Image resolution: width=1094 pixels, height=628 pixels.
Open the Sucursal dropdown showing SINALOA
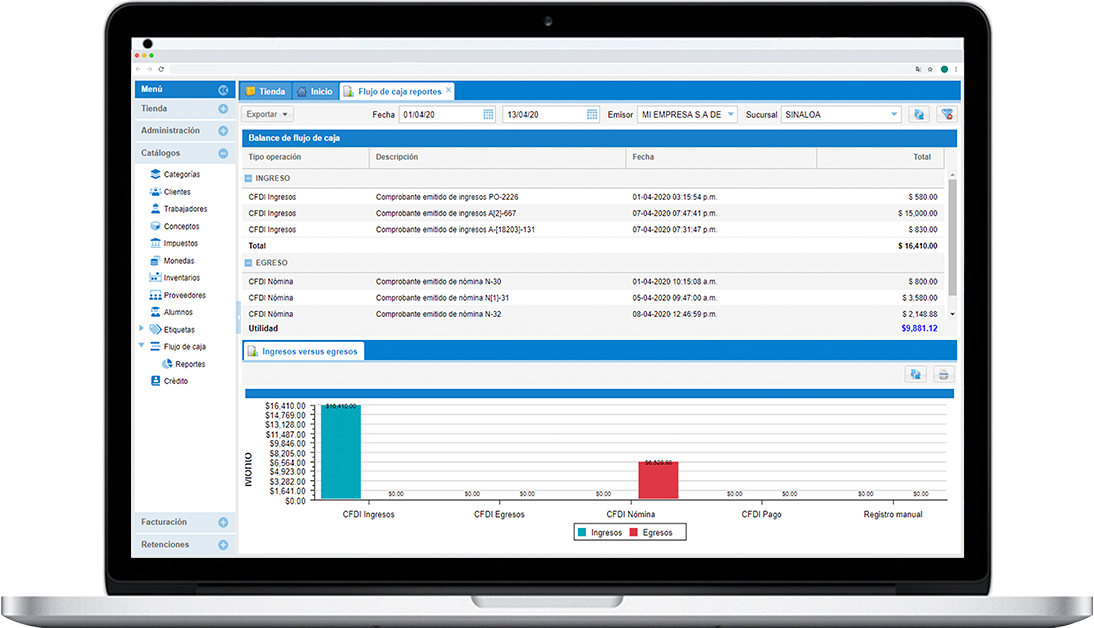(x=894, y=115)
